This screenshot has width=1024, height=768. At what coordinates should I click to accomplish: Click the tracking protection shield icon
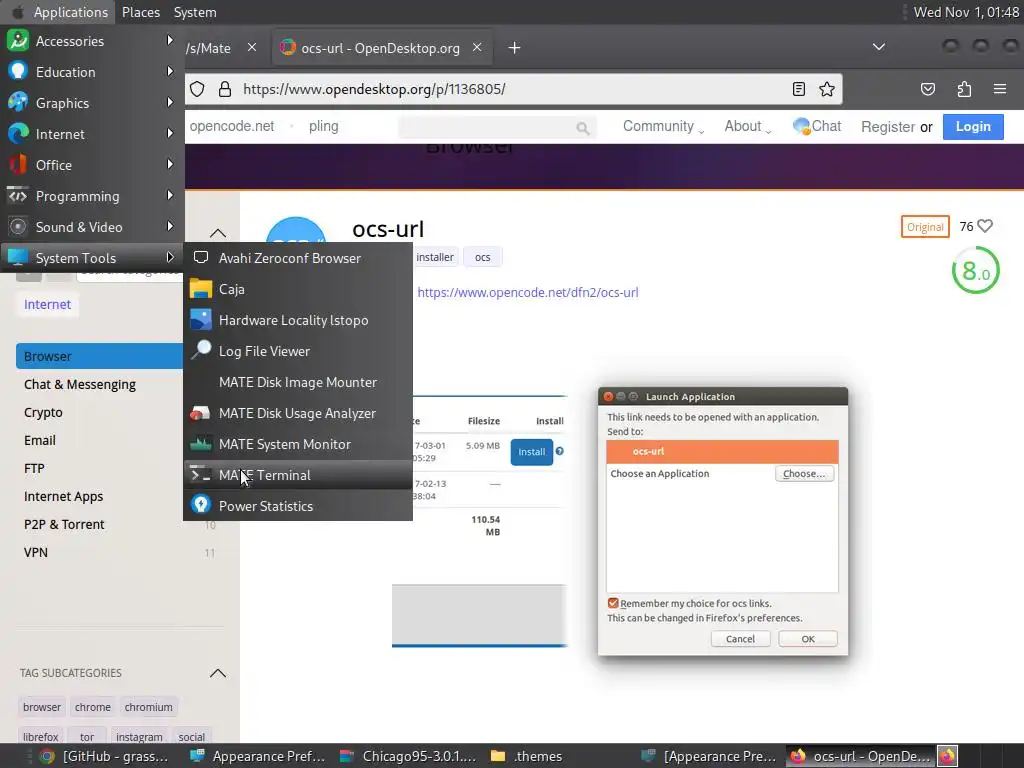coord(197,89)
